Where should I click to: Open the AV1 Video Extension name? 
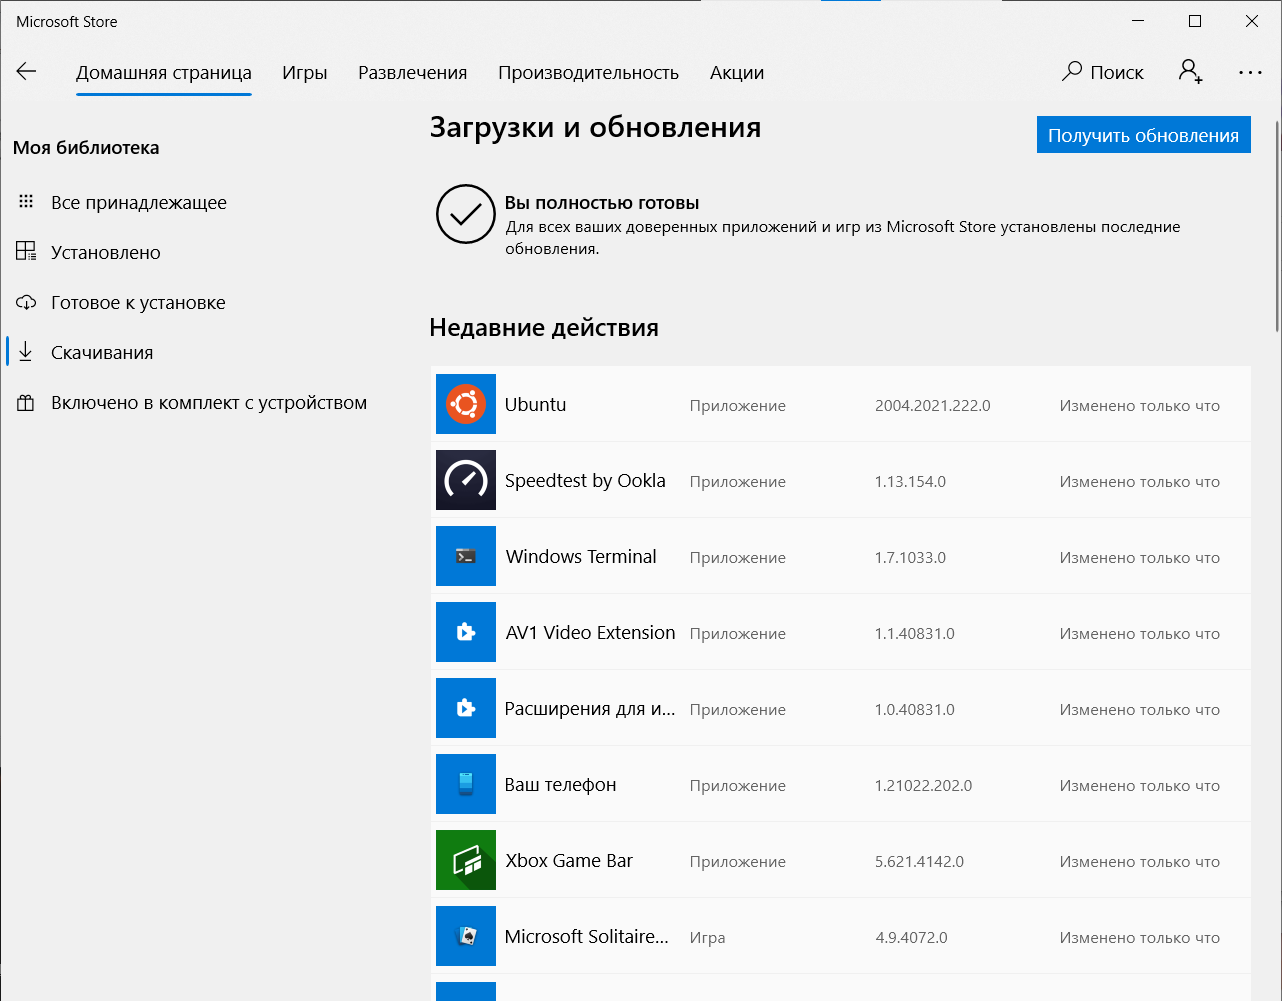tap(591, 632)
